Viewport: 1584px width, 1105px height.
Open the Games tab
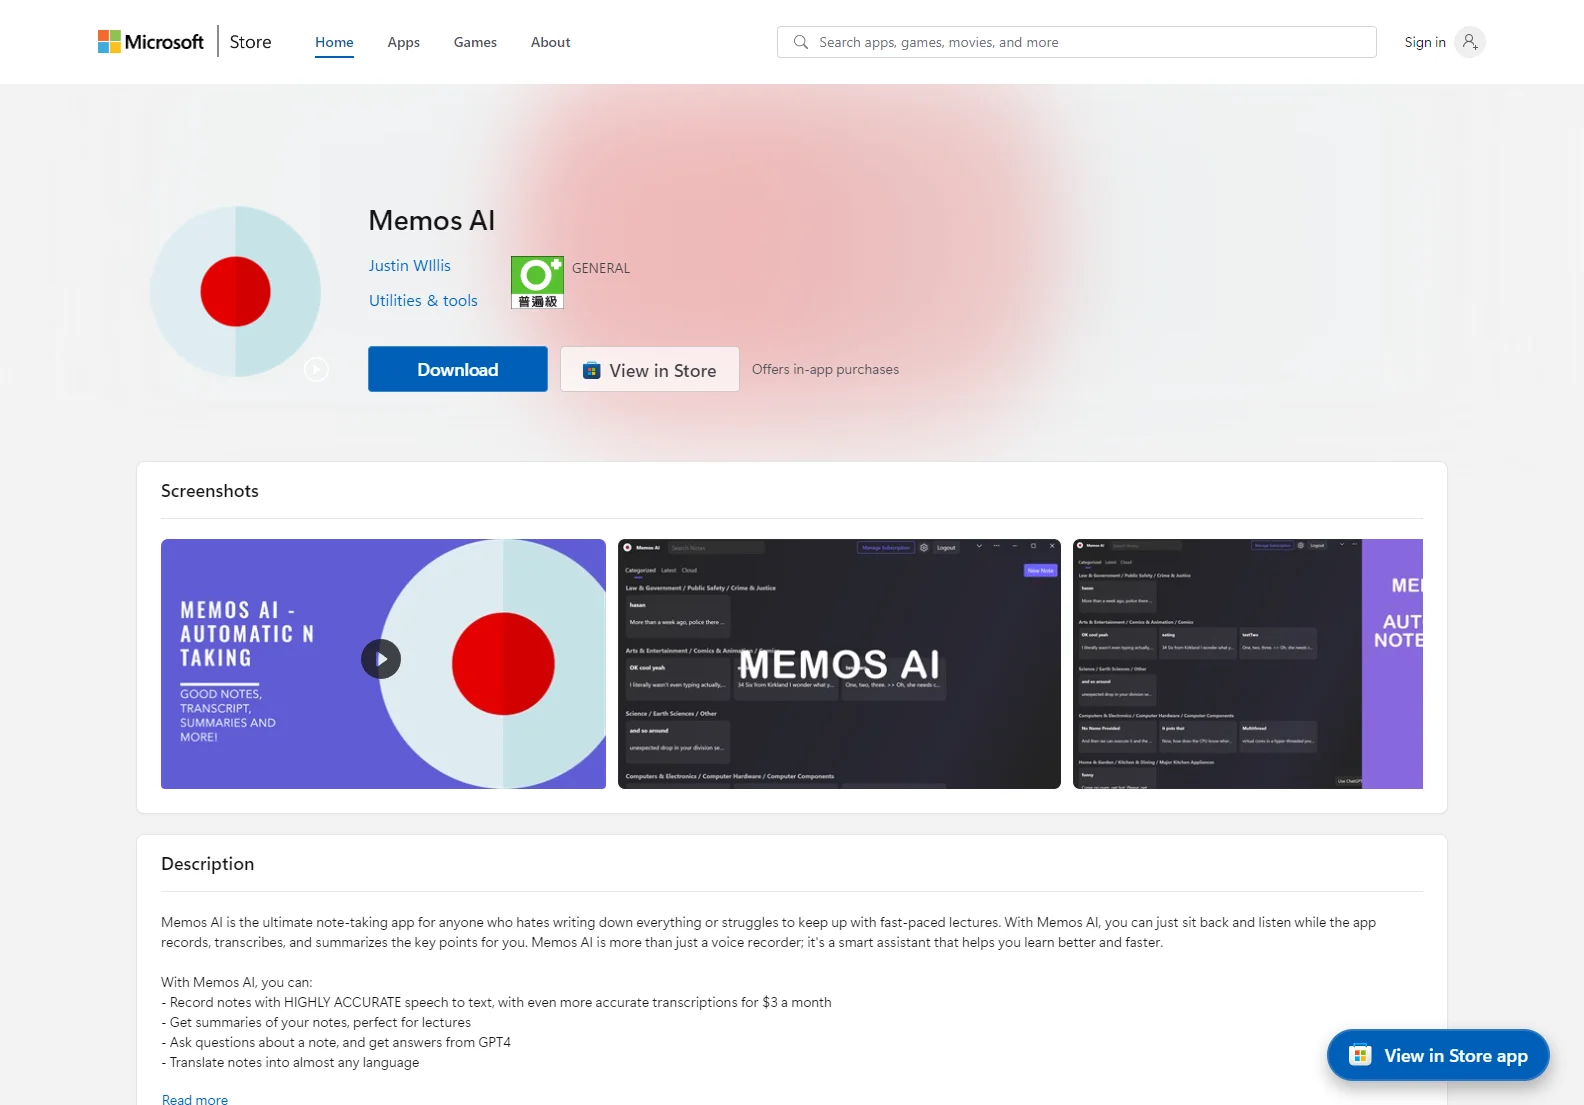[475, 42]
